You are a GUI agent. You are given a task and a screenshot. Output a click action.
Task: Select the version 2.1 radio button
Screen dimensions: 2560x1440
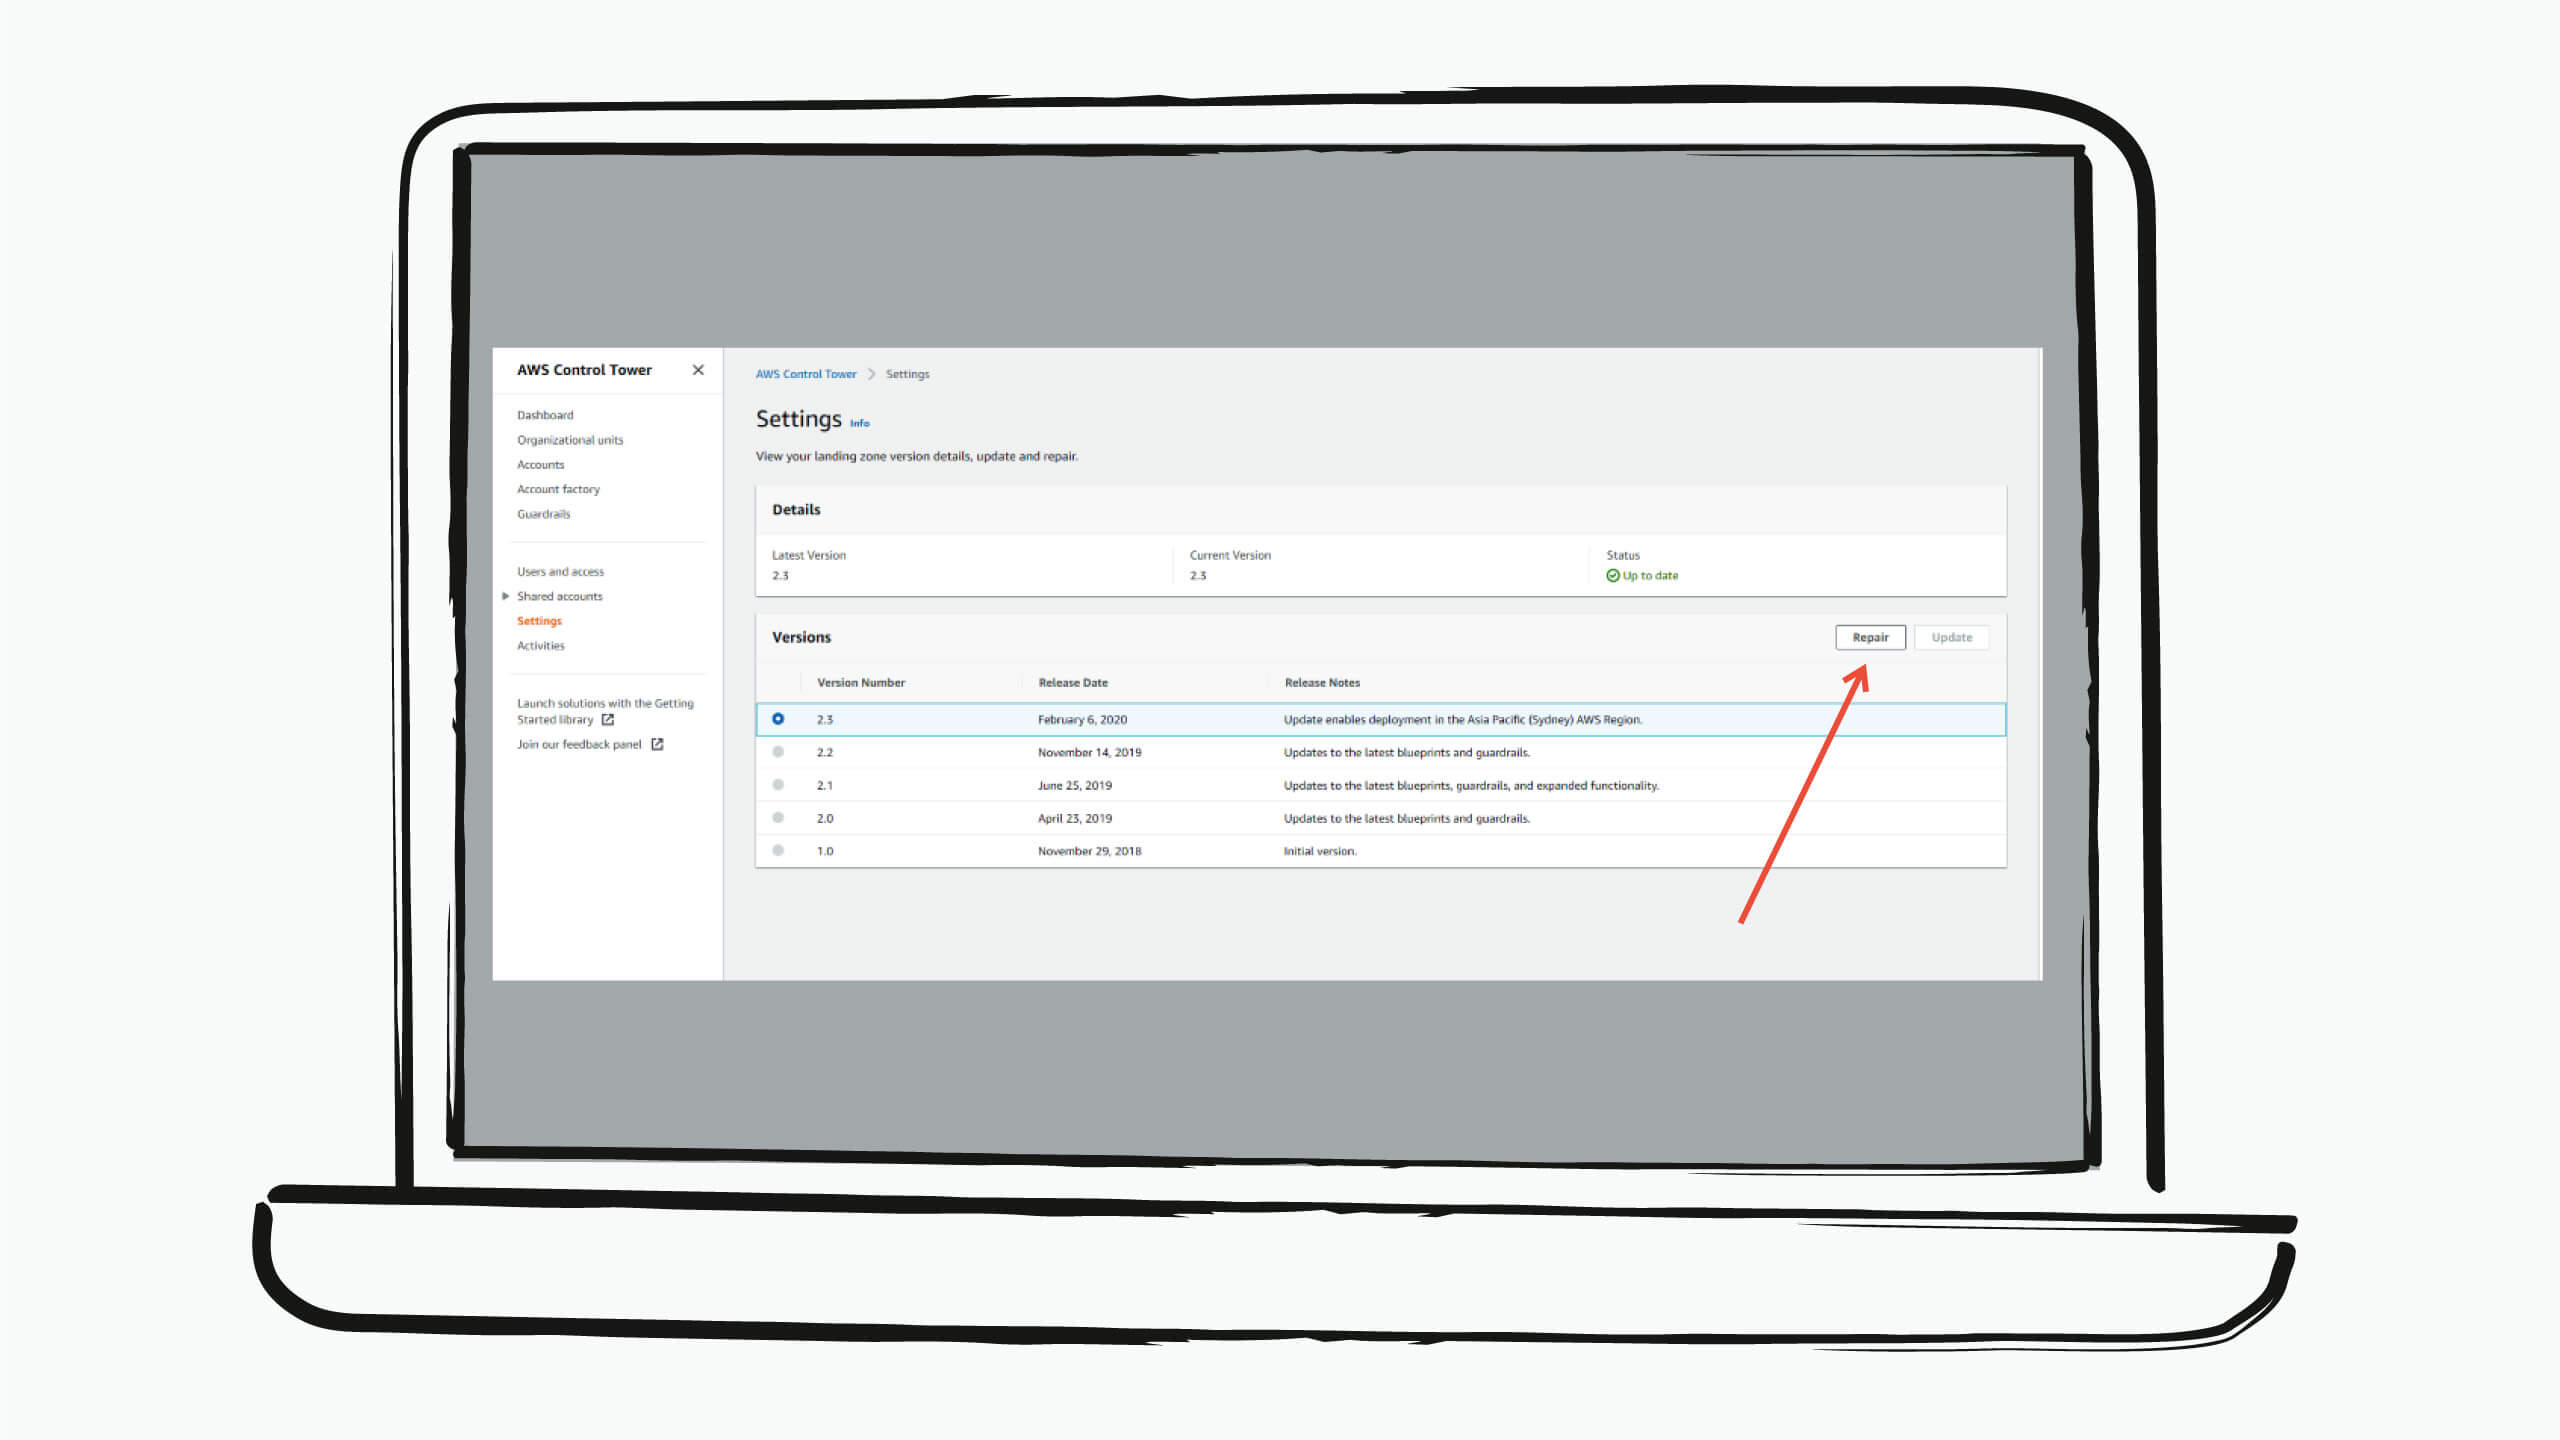[x=779, y=785]
